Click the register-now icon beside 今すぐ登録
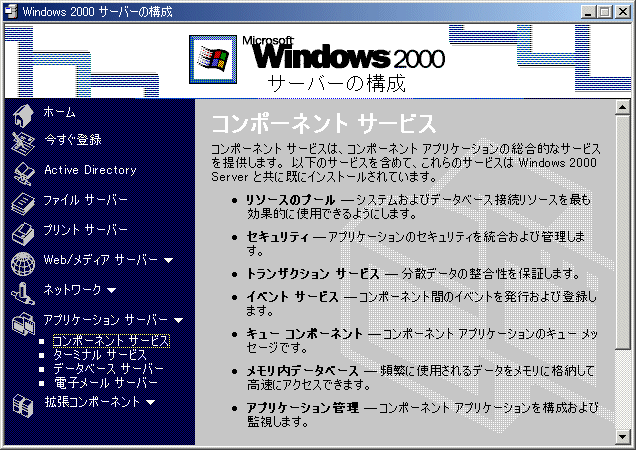This screenshot has height=450, width=636. [23, 143]
